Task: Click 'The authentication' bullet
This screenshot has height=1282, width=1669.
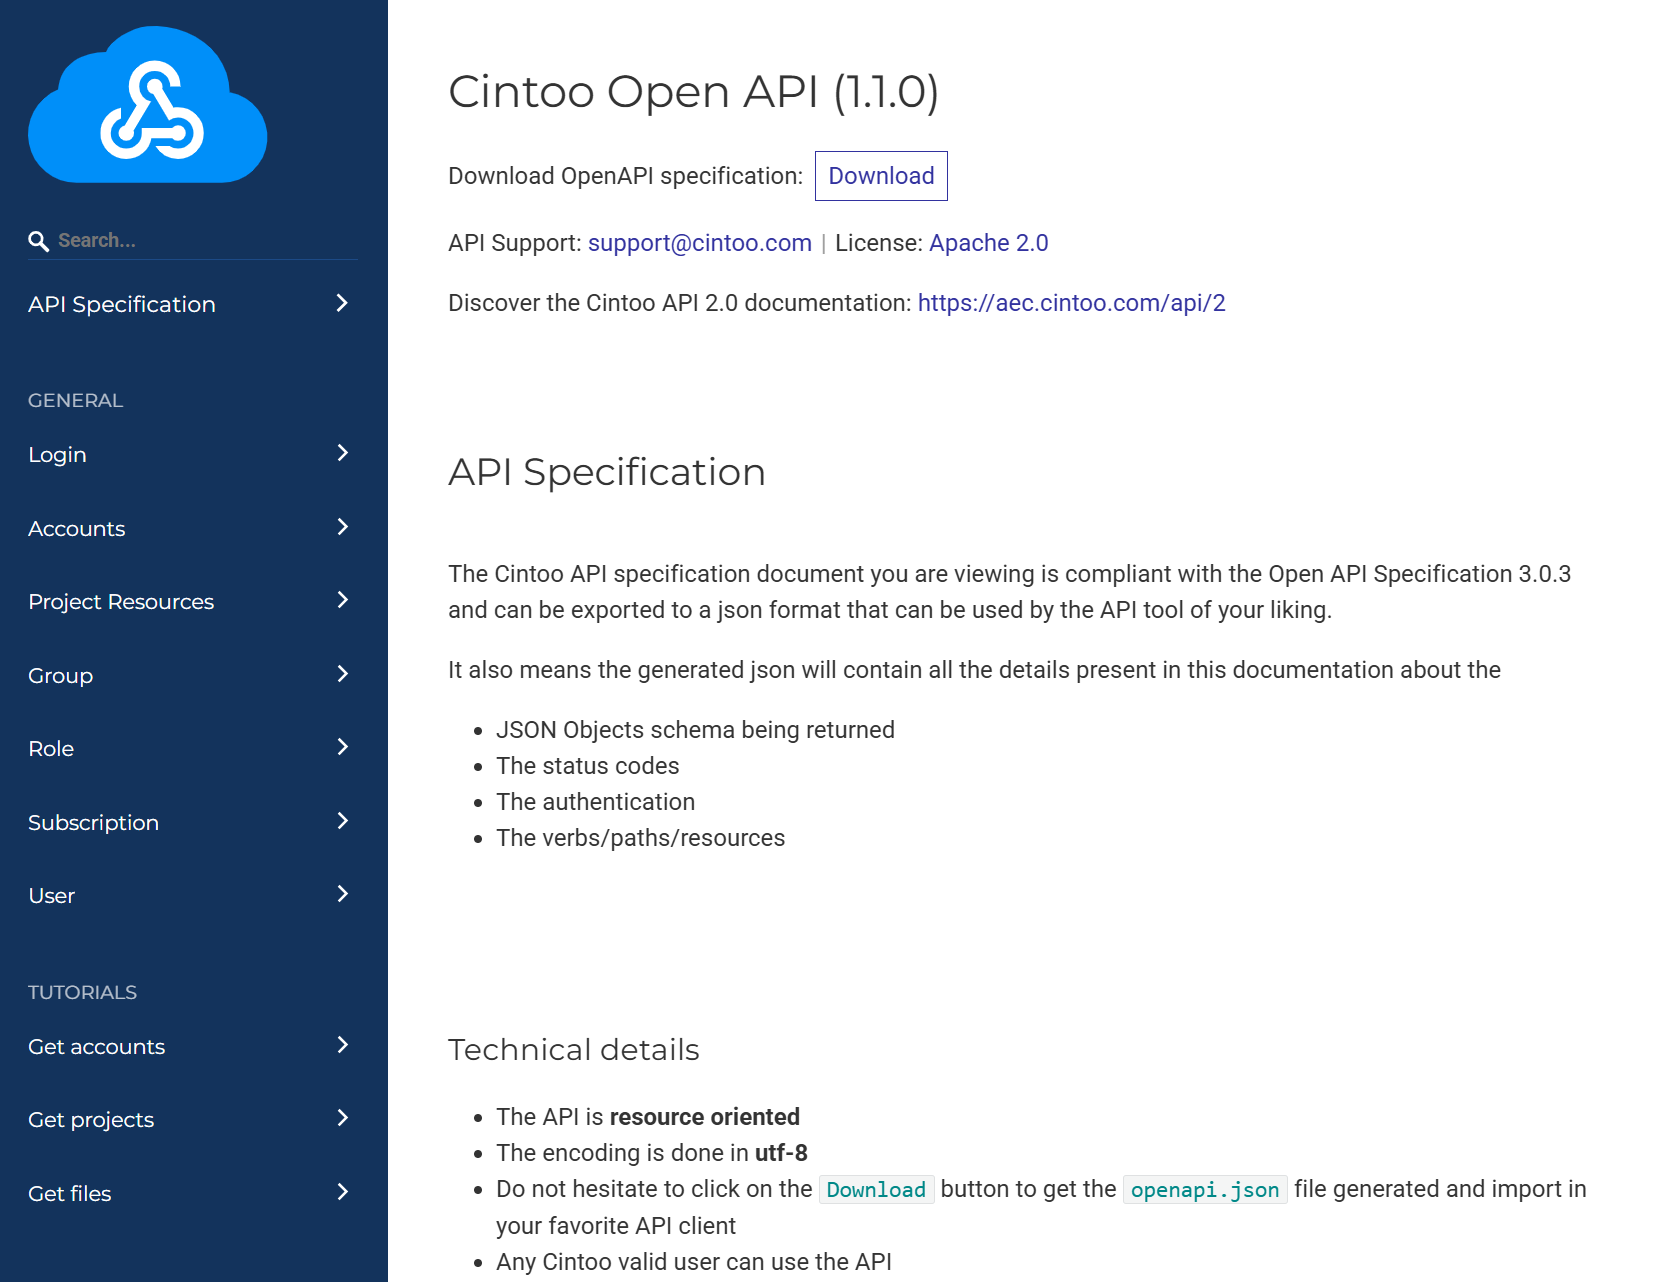Action: (596, 802)
